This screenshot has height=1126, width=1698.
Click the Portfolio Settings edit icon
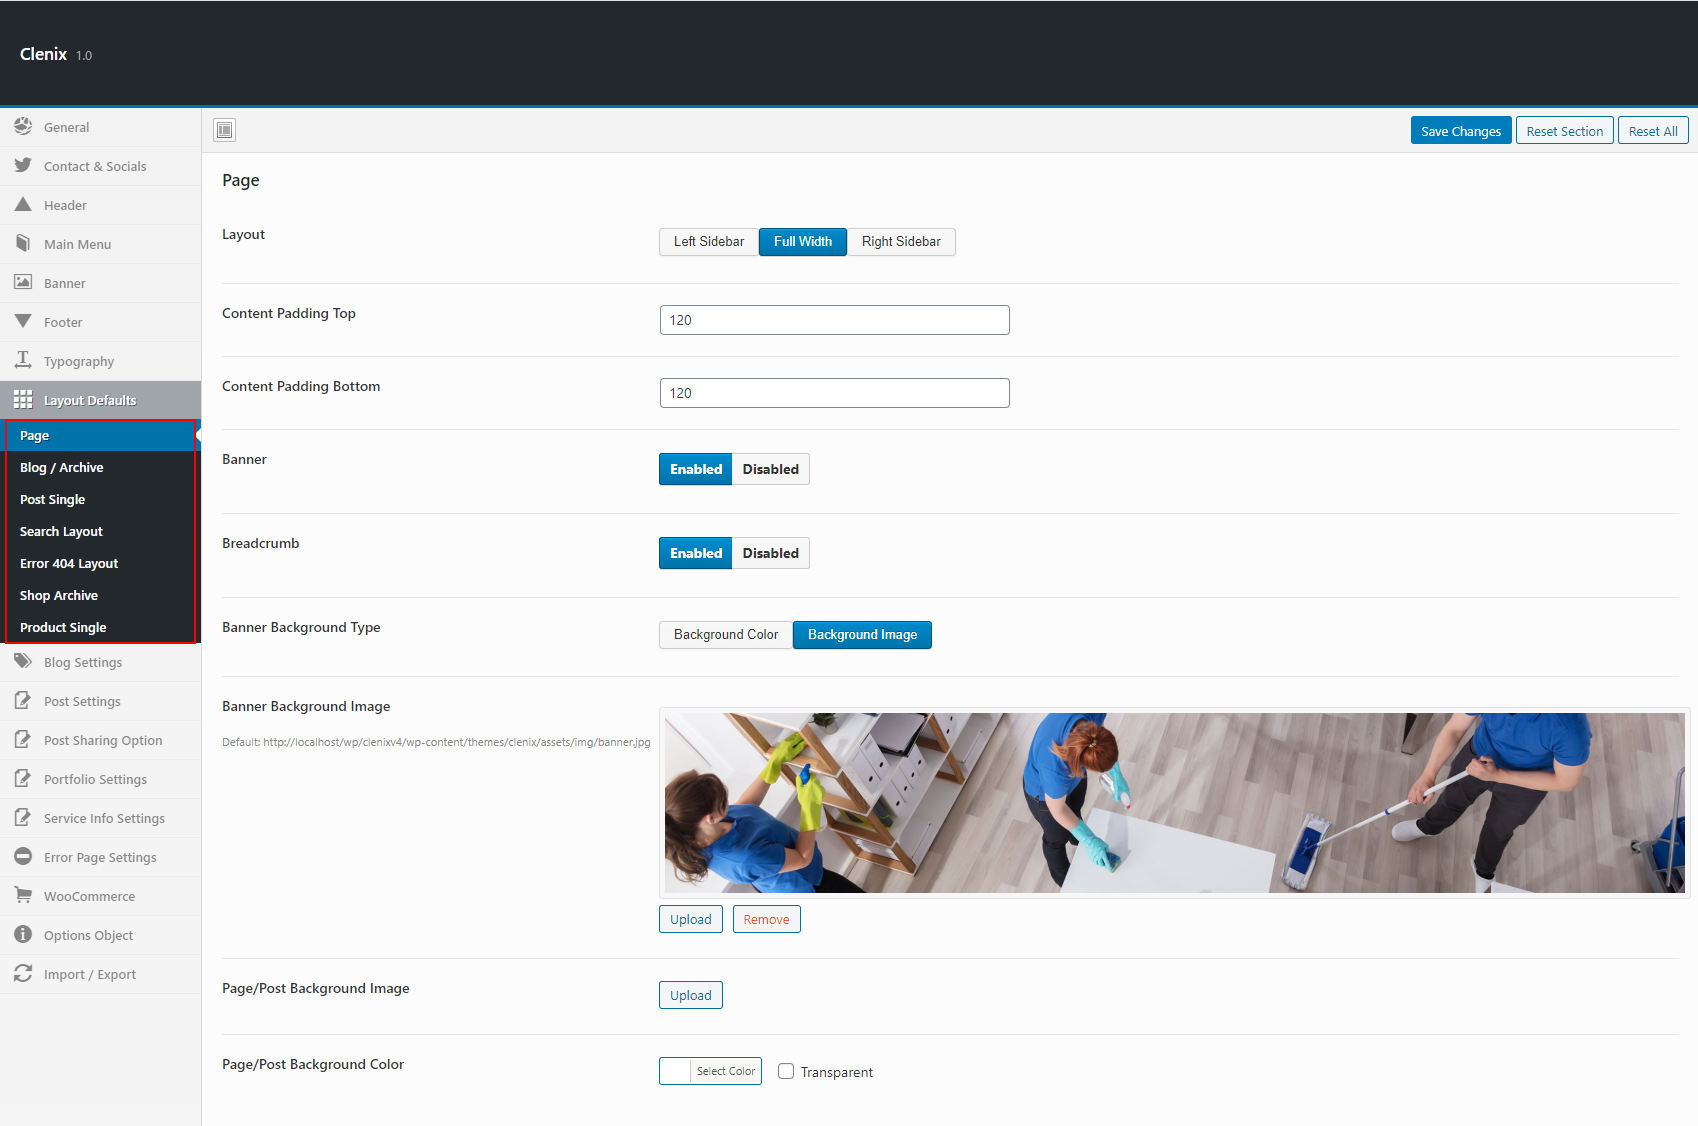pyautogui.click(x=23, y=778)
